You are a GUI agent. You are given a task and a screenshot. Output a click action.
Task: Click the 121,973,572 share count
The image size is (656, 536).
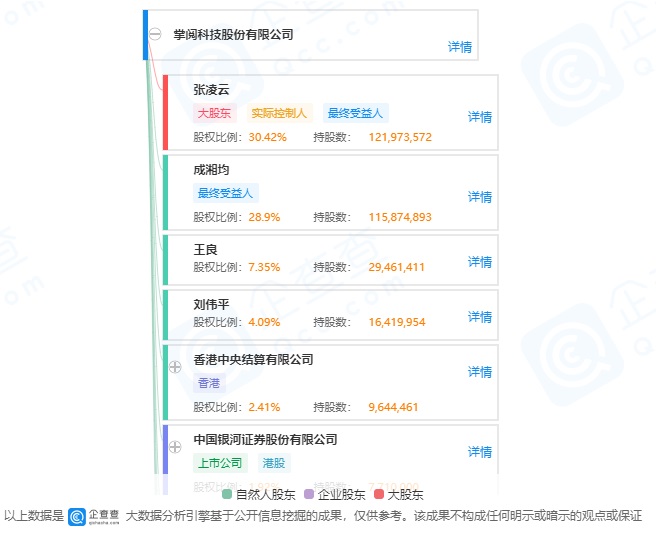coord(400,137)
